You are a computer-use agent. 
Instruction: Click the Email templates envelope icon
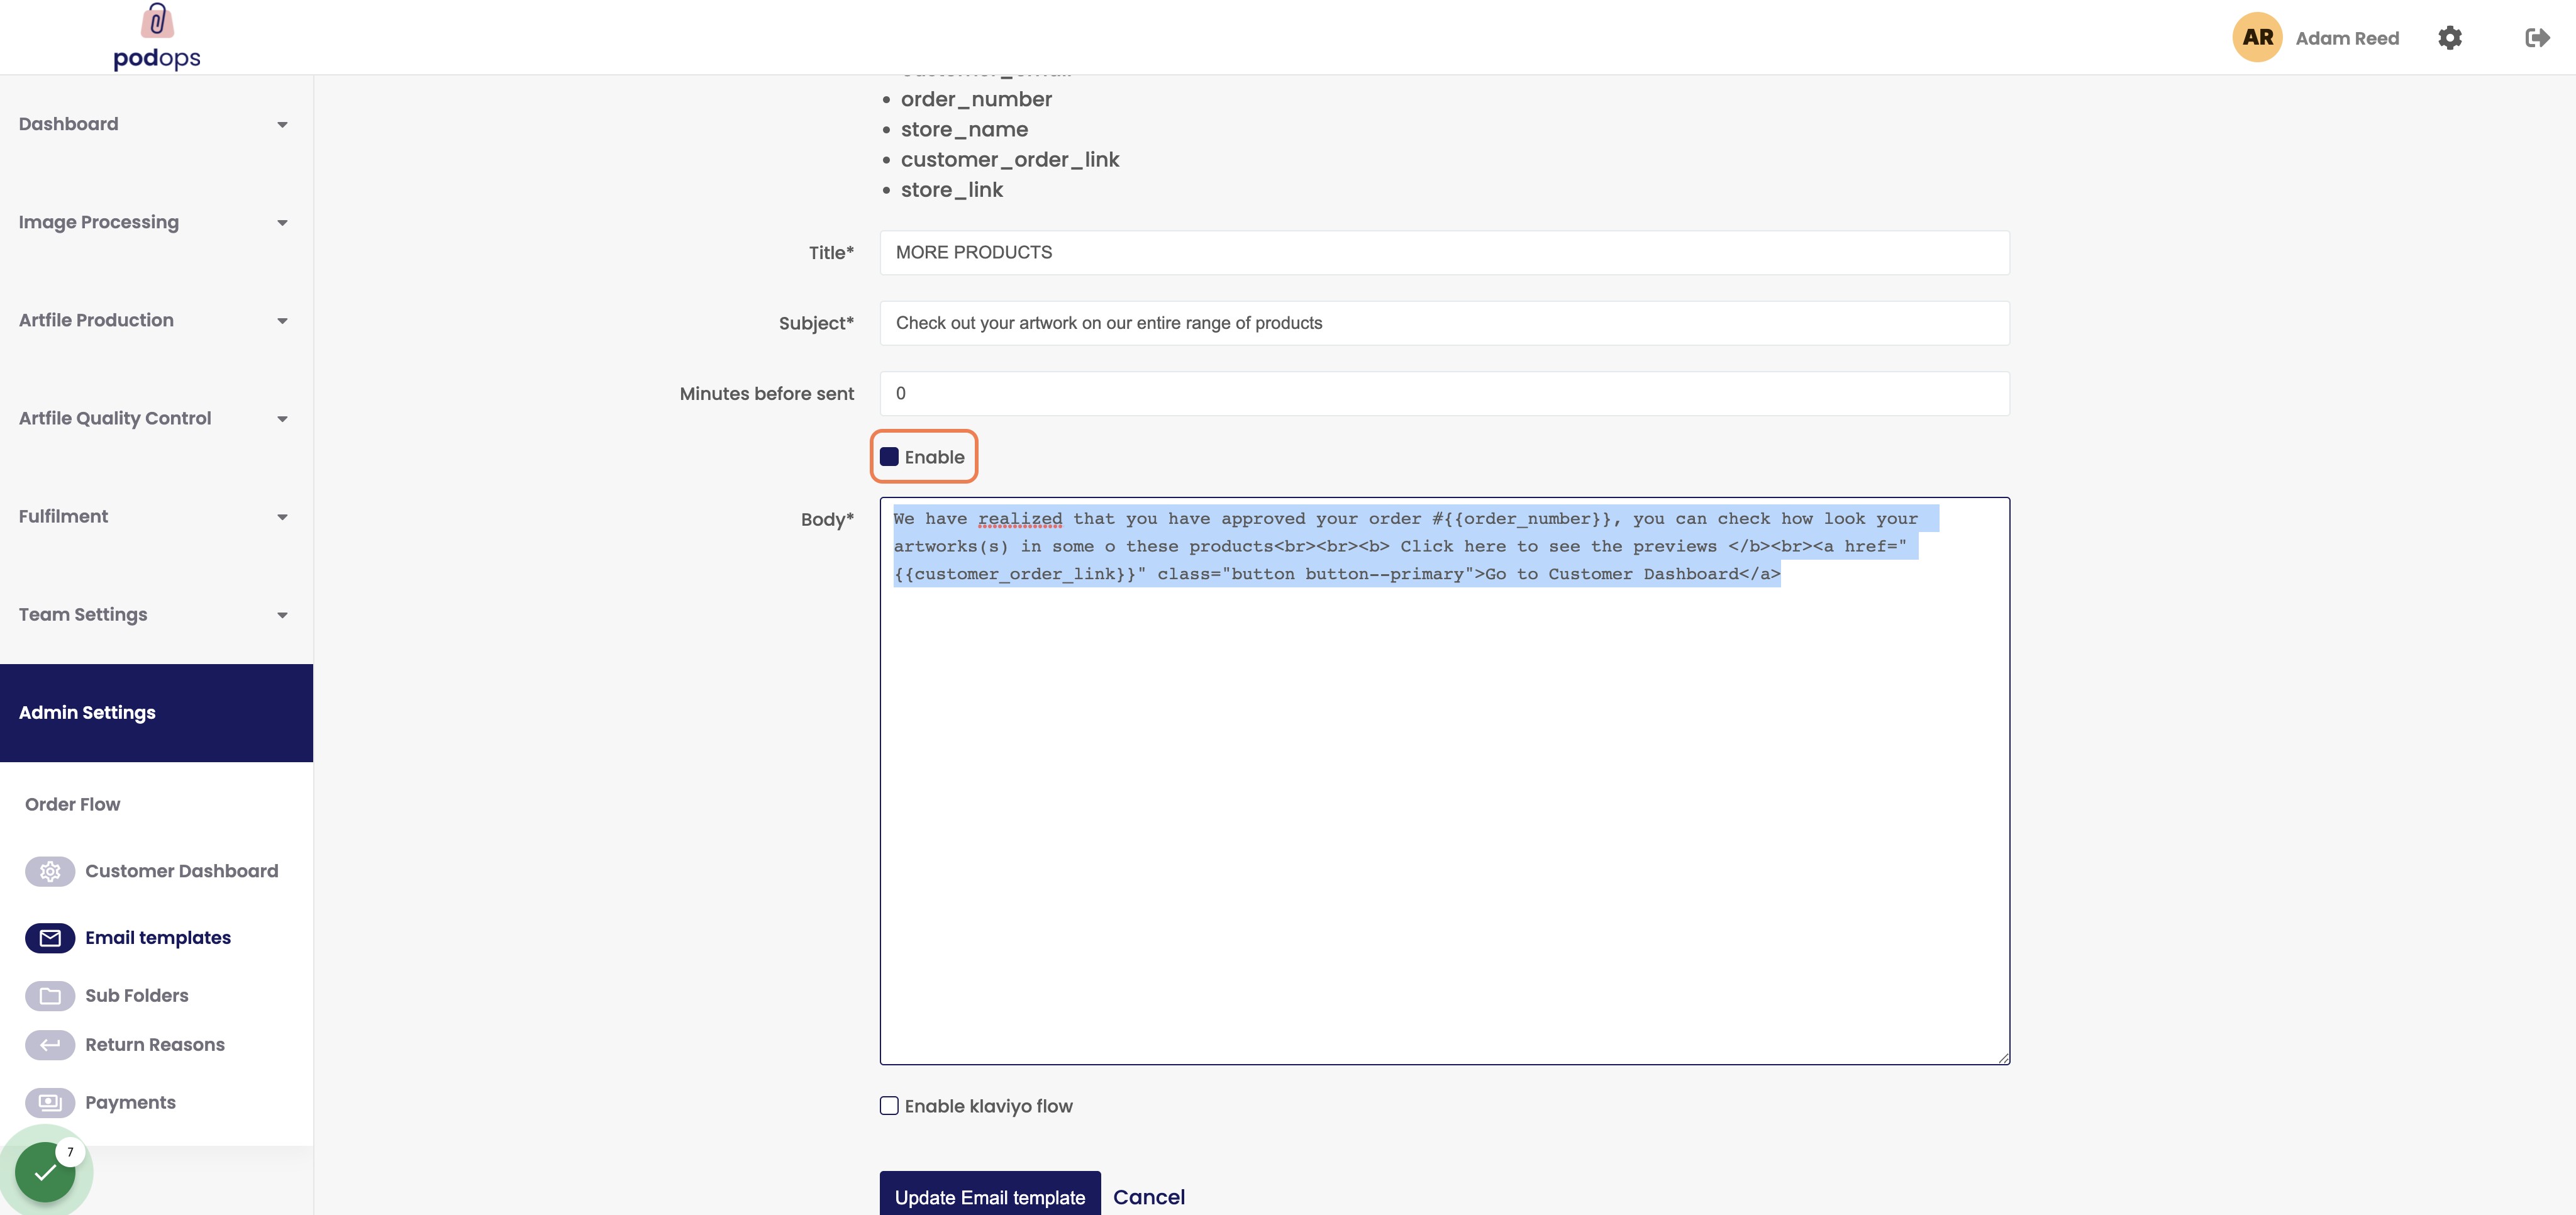point(50,938)
